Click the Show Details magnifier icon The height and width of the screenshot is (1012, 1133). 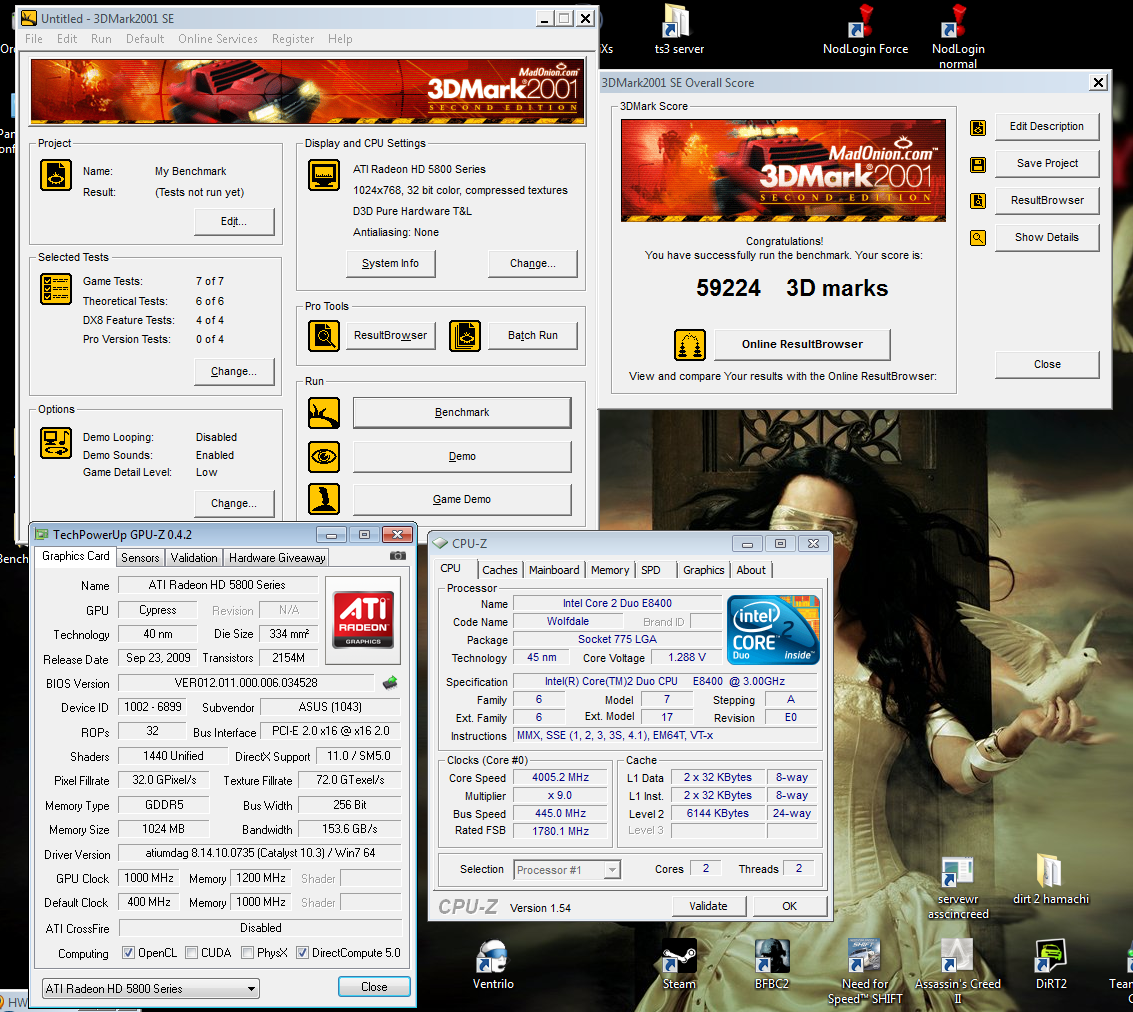click(978, 238)
